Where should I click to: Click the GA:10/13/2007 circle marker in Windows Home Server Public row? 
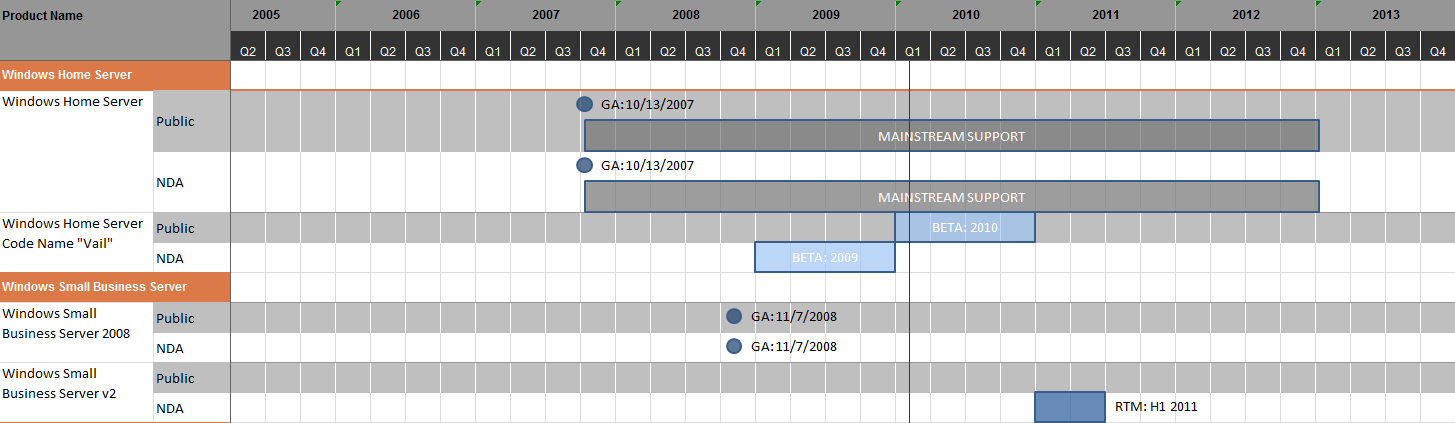click(x=585, y=104)
